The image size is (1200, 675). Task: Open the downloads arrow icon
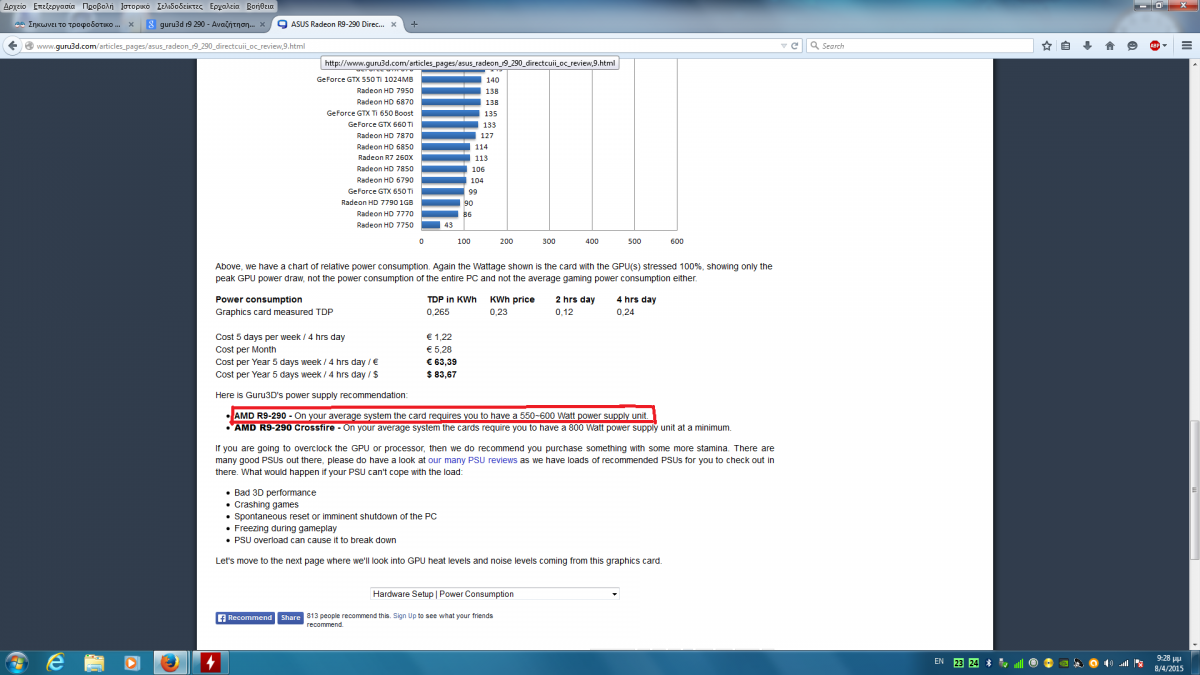point(1088,45)
